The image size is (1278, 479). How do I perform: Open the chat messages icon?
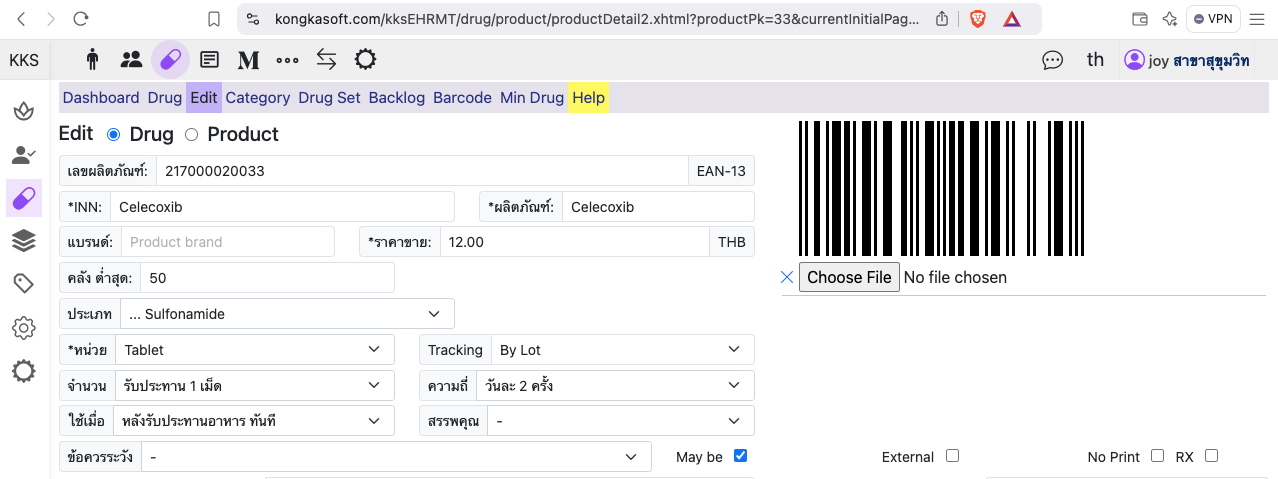(x=1052, y=60)
